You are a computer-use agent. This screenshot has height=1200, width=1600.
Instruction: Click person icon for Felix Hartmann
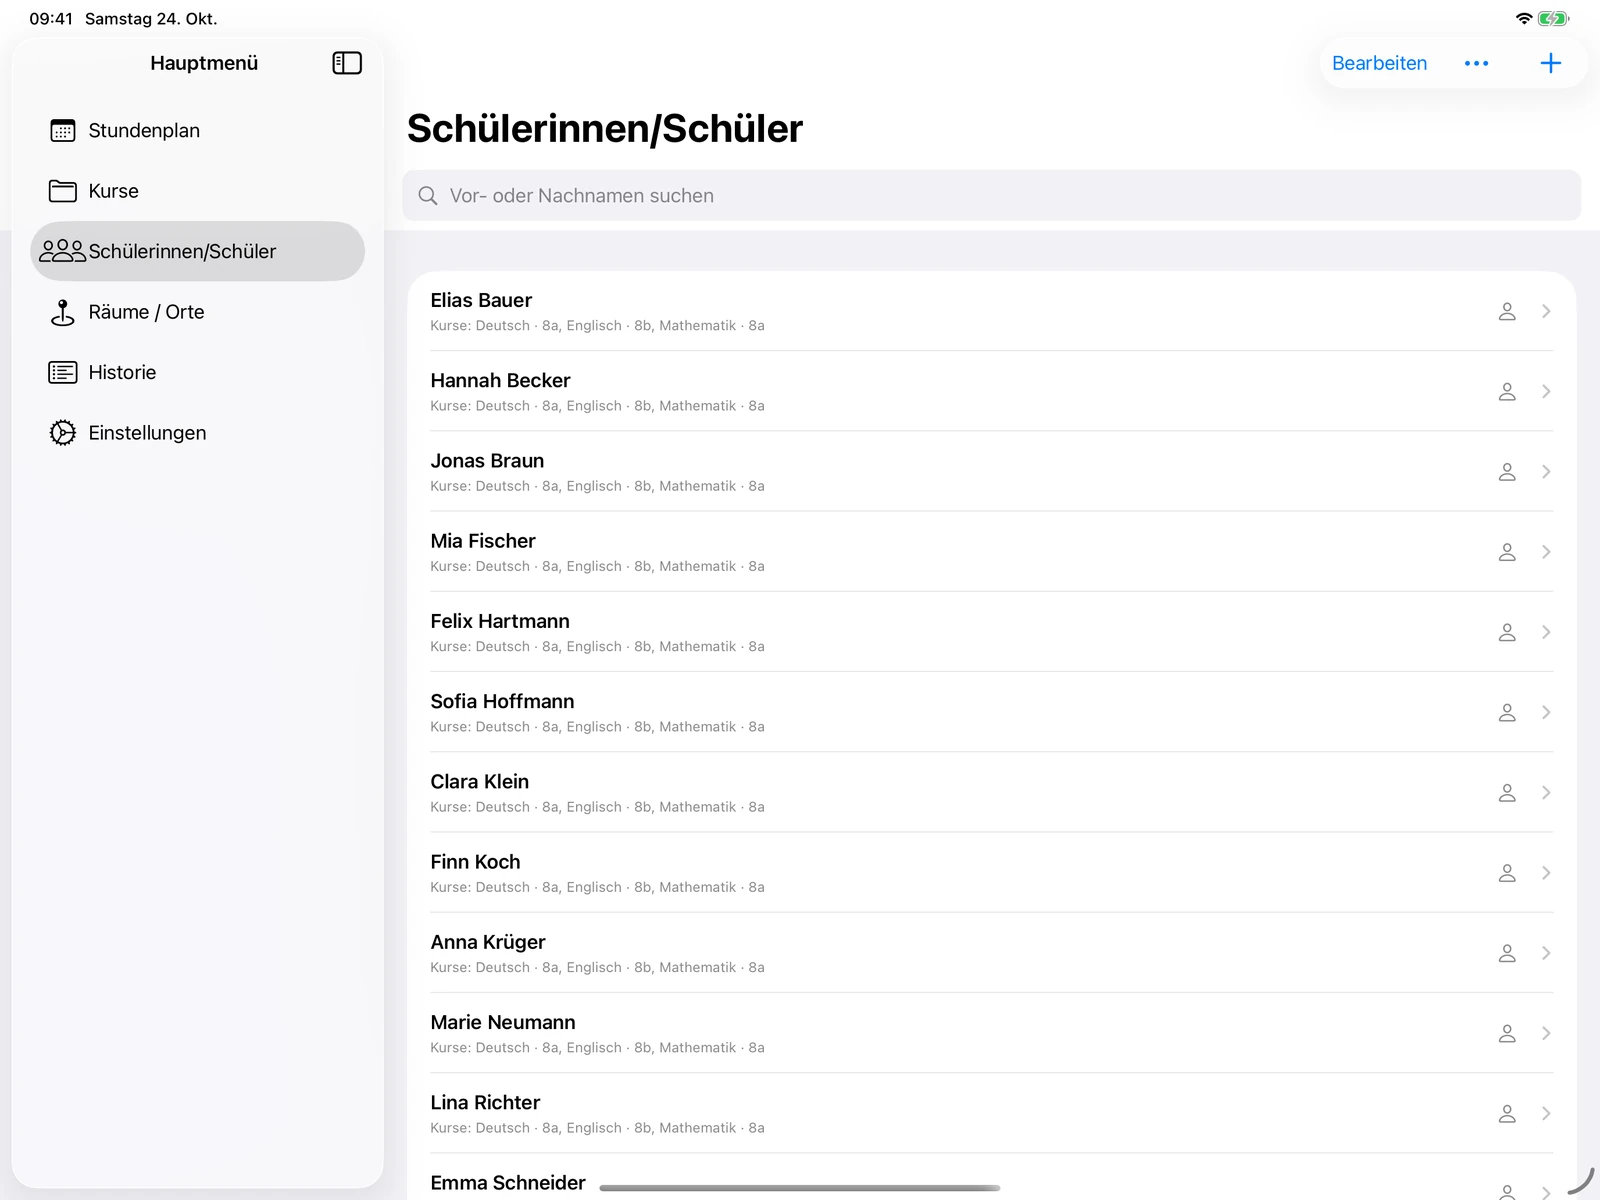tap(1507, 632)
